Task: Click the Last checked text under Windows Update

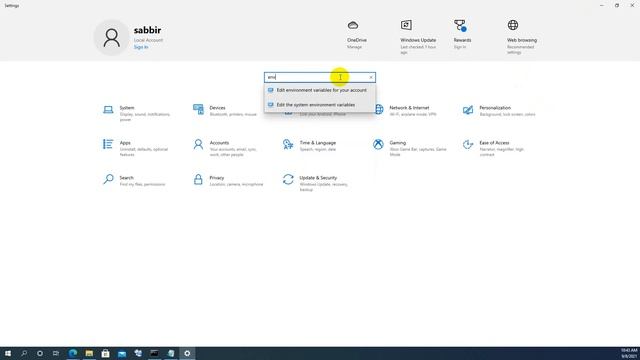Action: [418, 50]
